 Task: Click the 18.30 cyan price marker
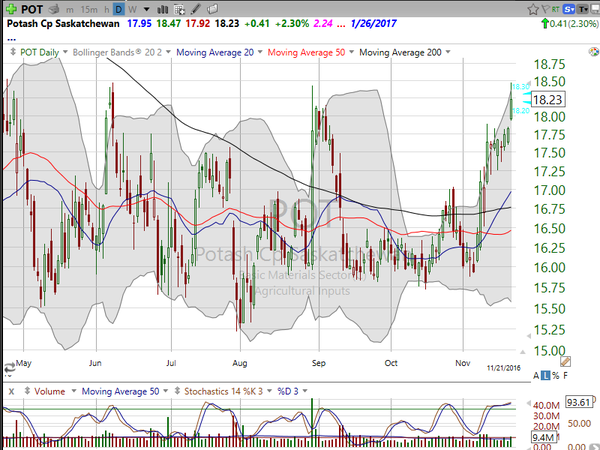(x=521, y=87)
